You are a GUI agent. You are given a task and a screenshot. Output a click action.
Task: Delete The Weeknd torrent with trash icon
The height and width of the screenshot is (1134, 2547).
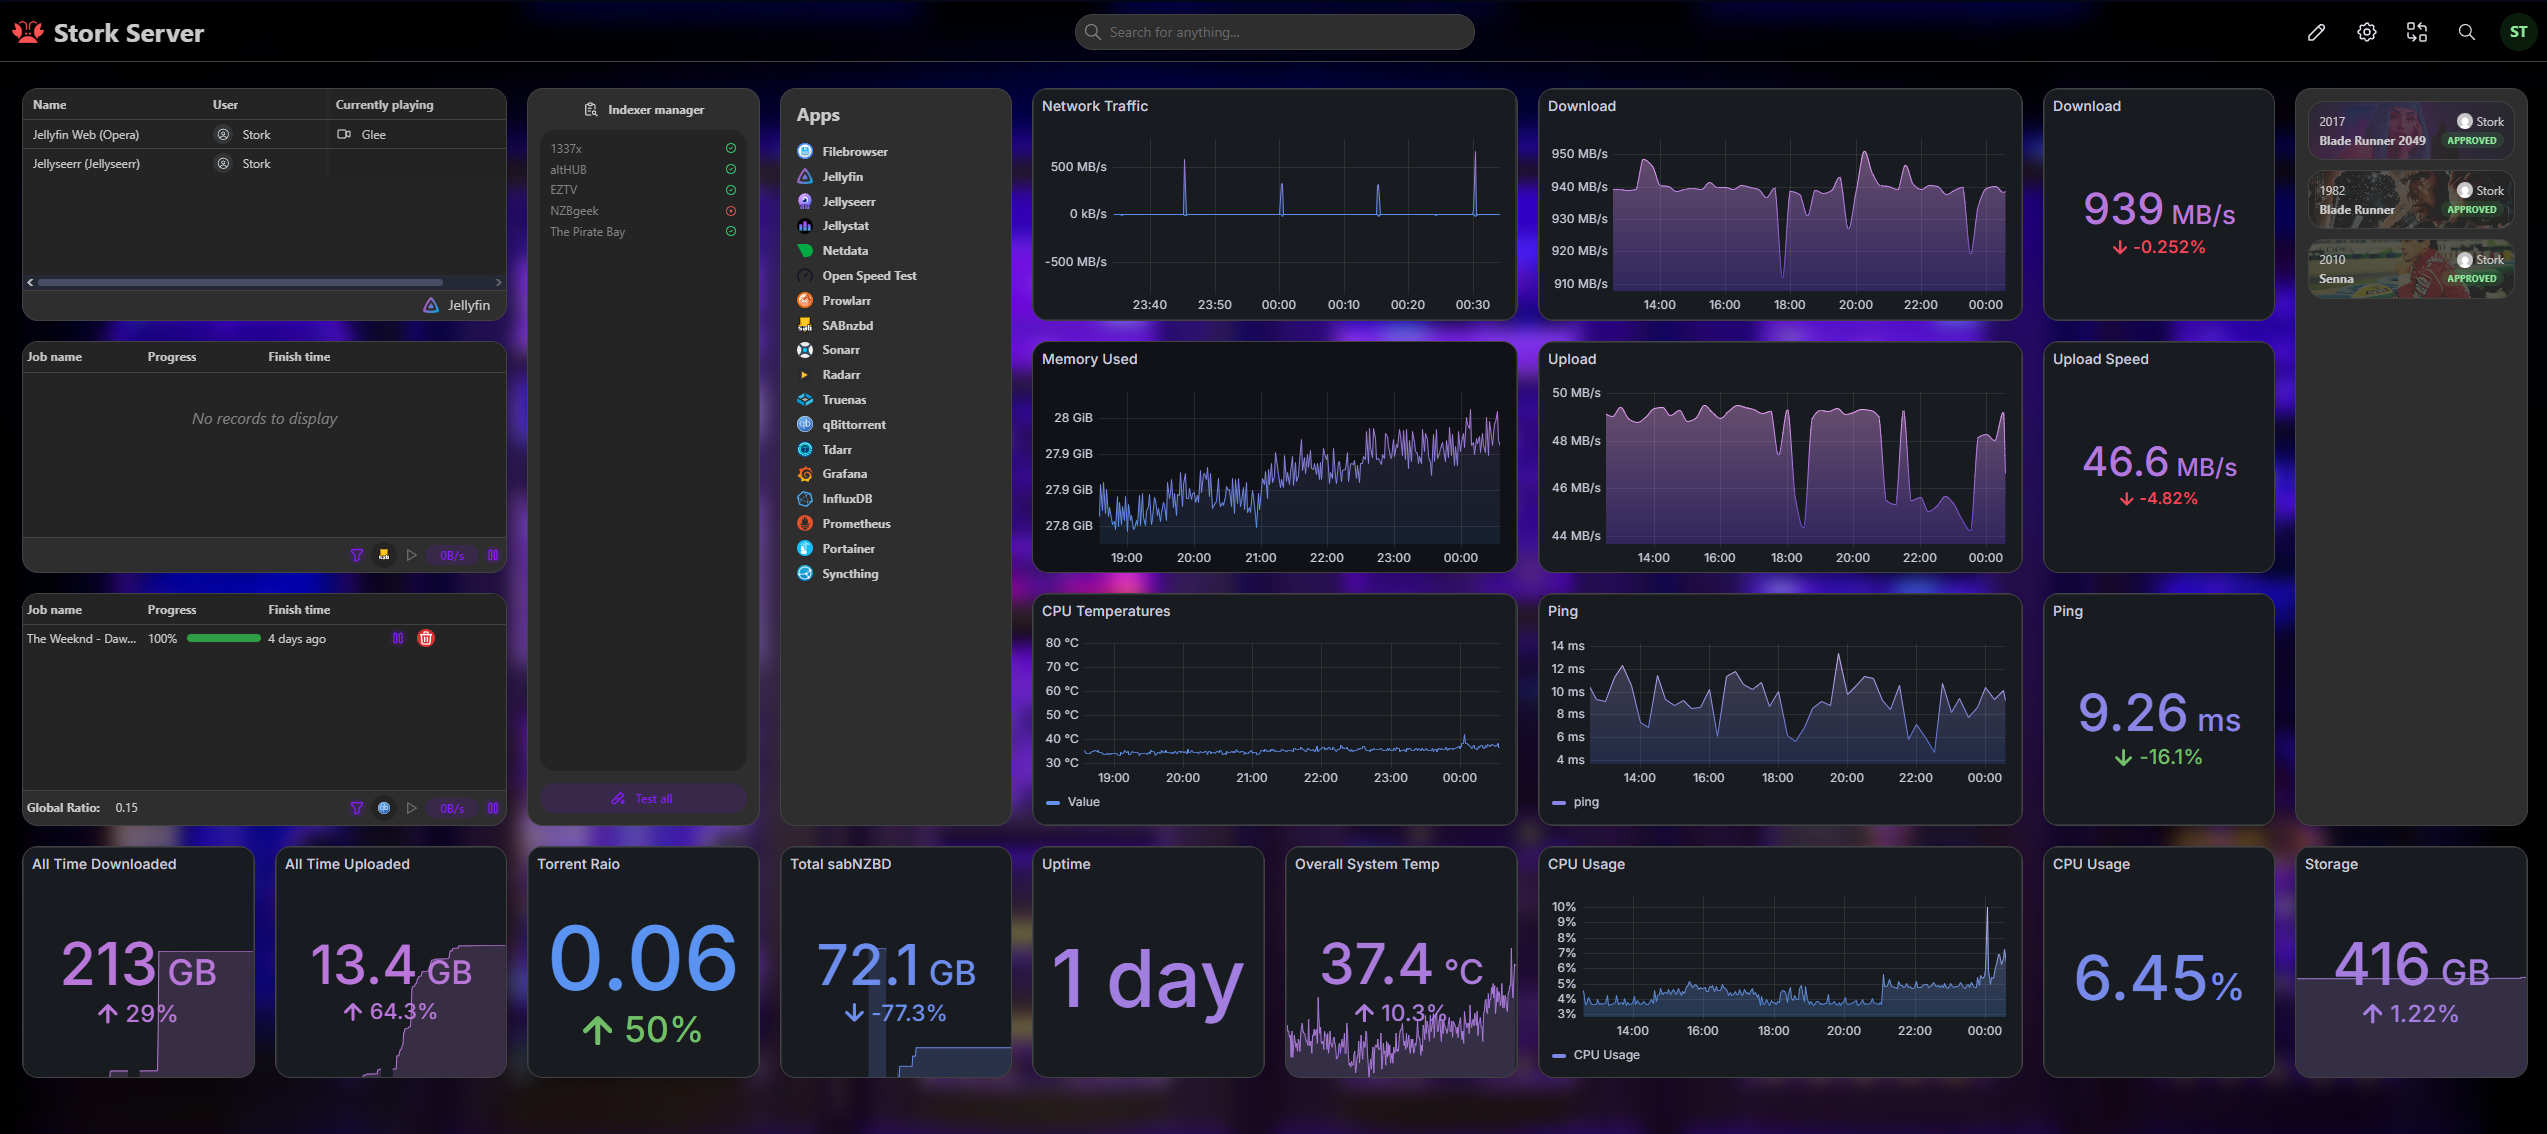click(x=426, y=638)
